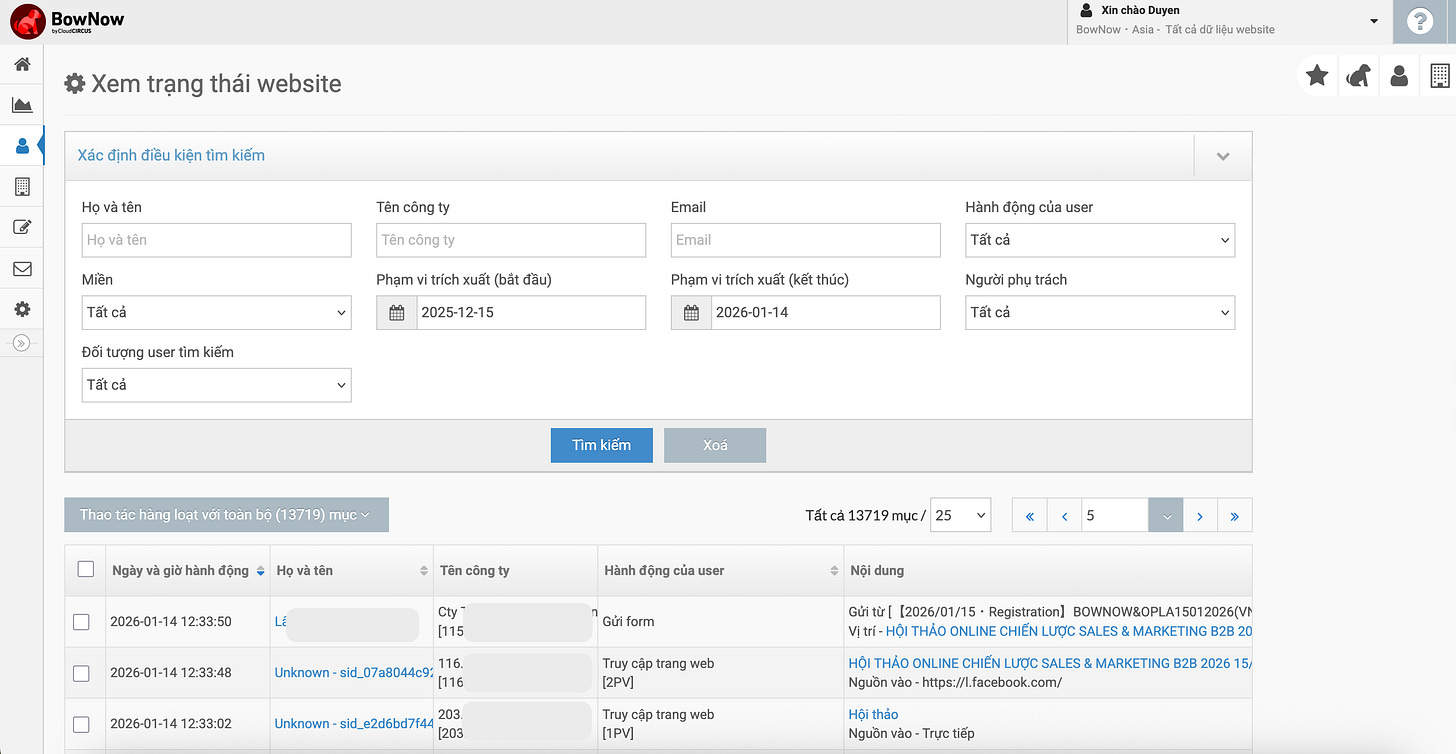Open HỘI THẢO ONLINE link in second row
The image size is (1456, 754).
pyautogui.click(x=1050, y=664)
